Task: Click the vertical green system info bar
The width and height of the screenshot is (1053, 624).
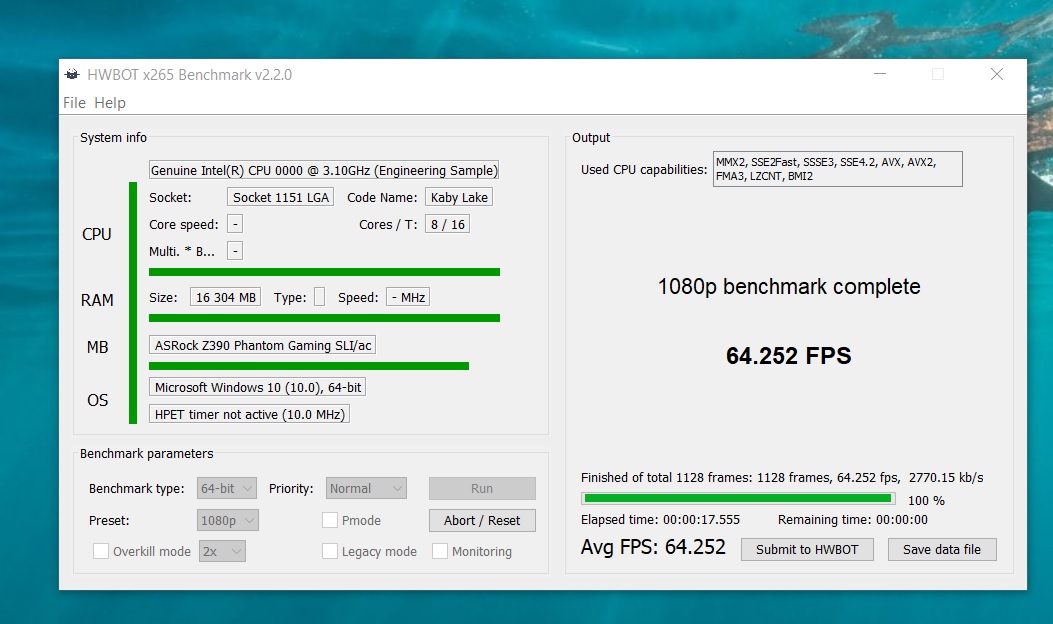Action: (x=133, y=303)
